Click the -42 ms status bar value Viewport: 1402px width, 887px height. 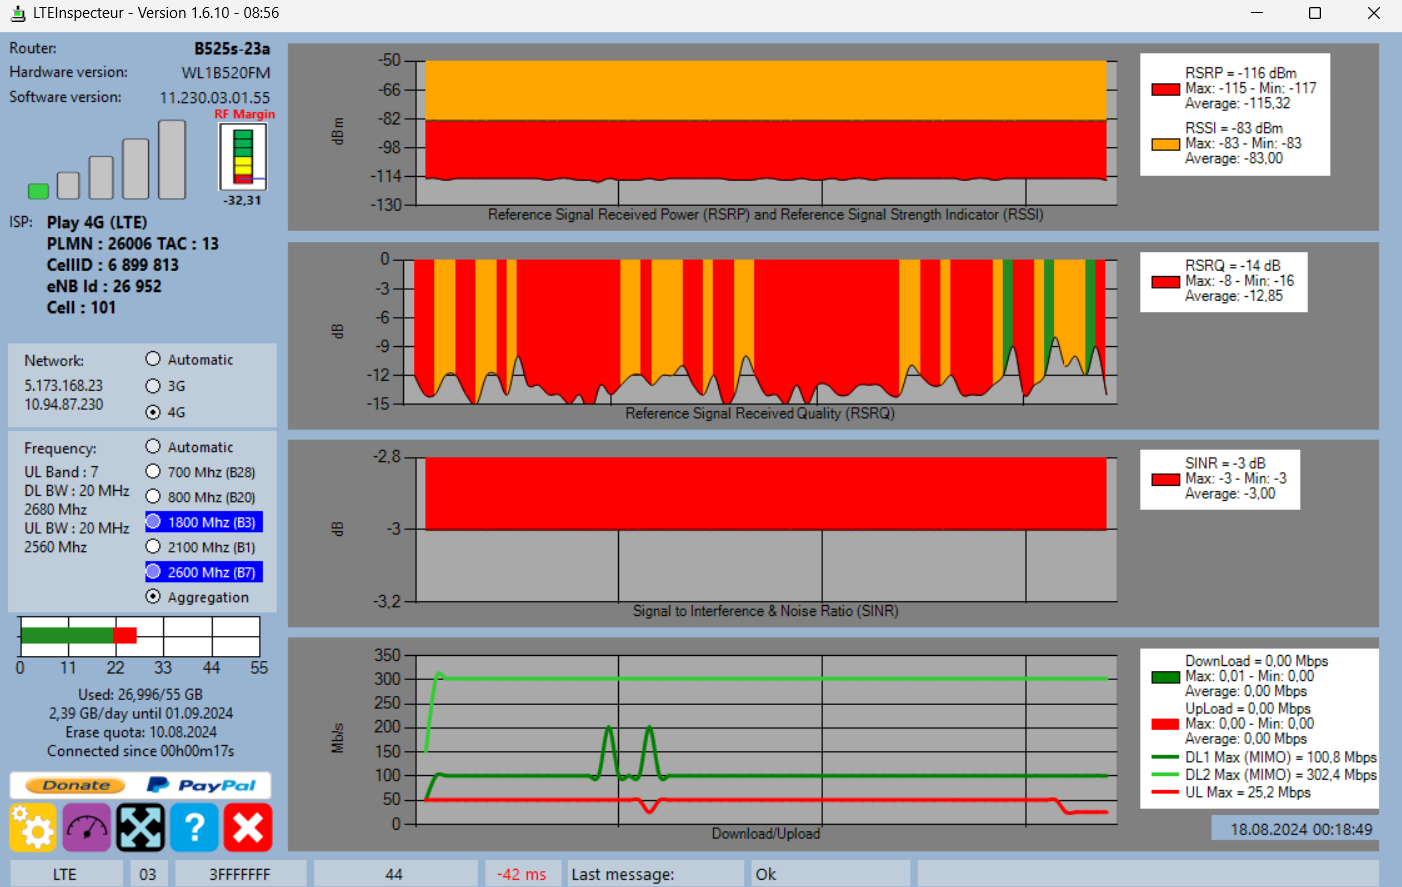(x=522, y=874)
